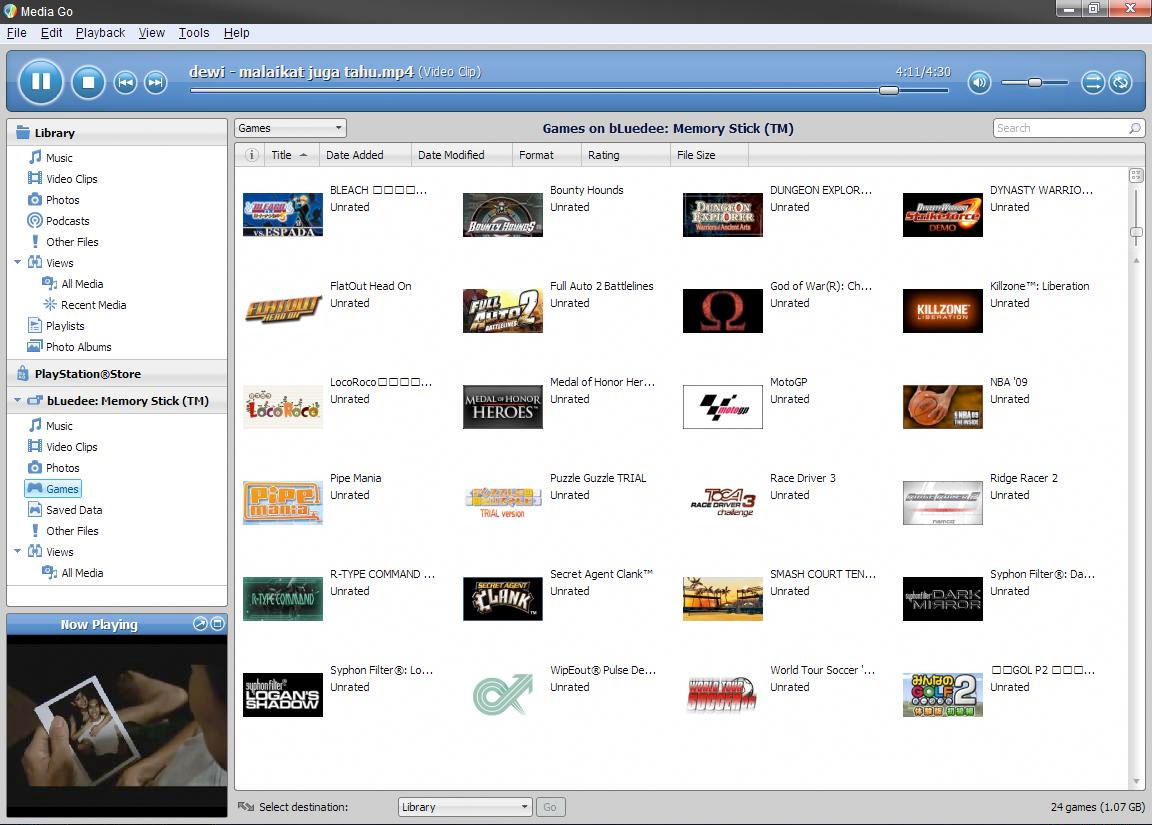Viewport: 1152px width, 825px height.
Task: Sort by Date Added column
Action: tap(364, 155)
